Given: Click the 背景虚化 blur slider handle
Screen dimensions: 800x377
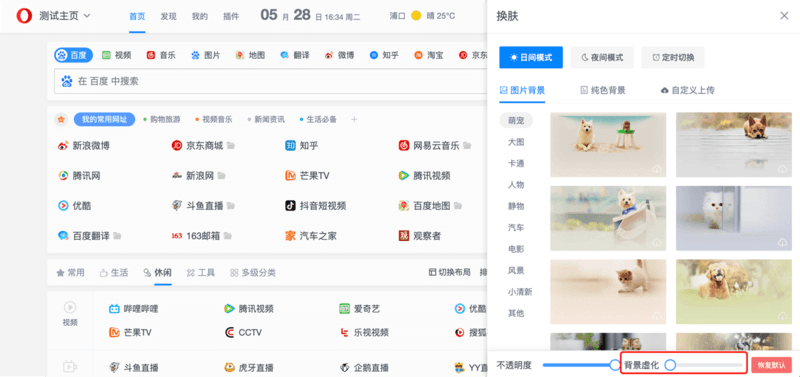Looking at the screenshot, I should tap(670, 365).
